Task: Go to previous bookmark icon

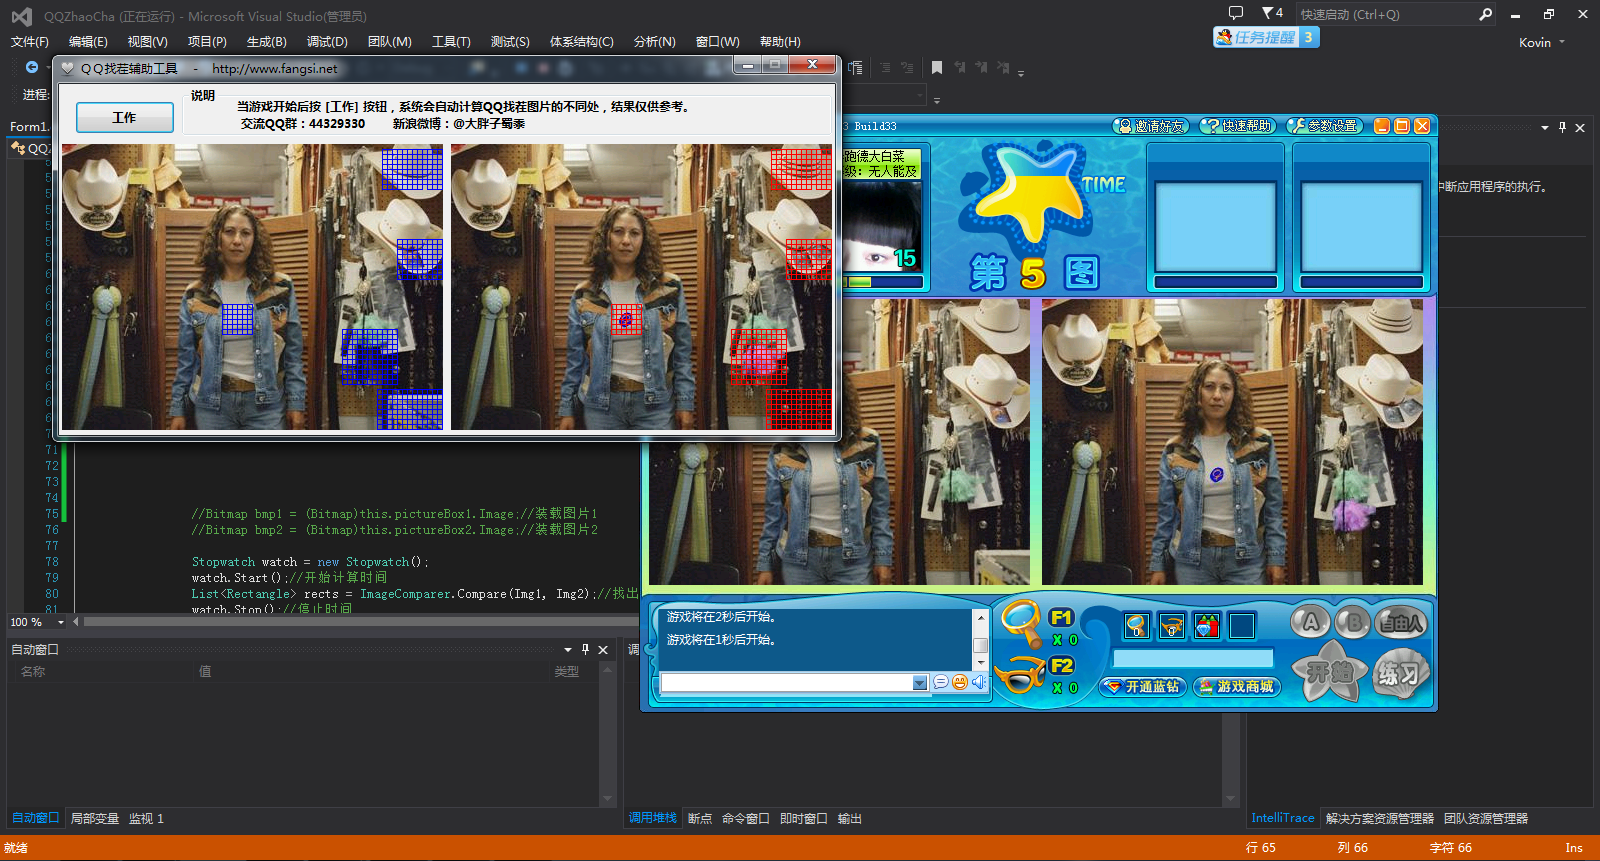Action: (x=959, y=68)
